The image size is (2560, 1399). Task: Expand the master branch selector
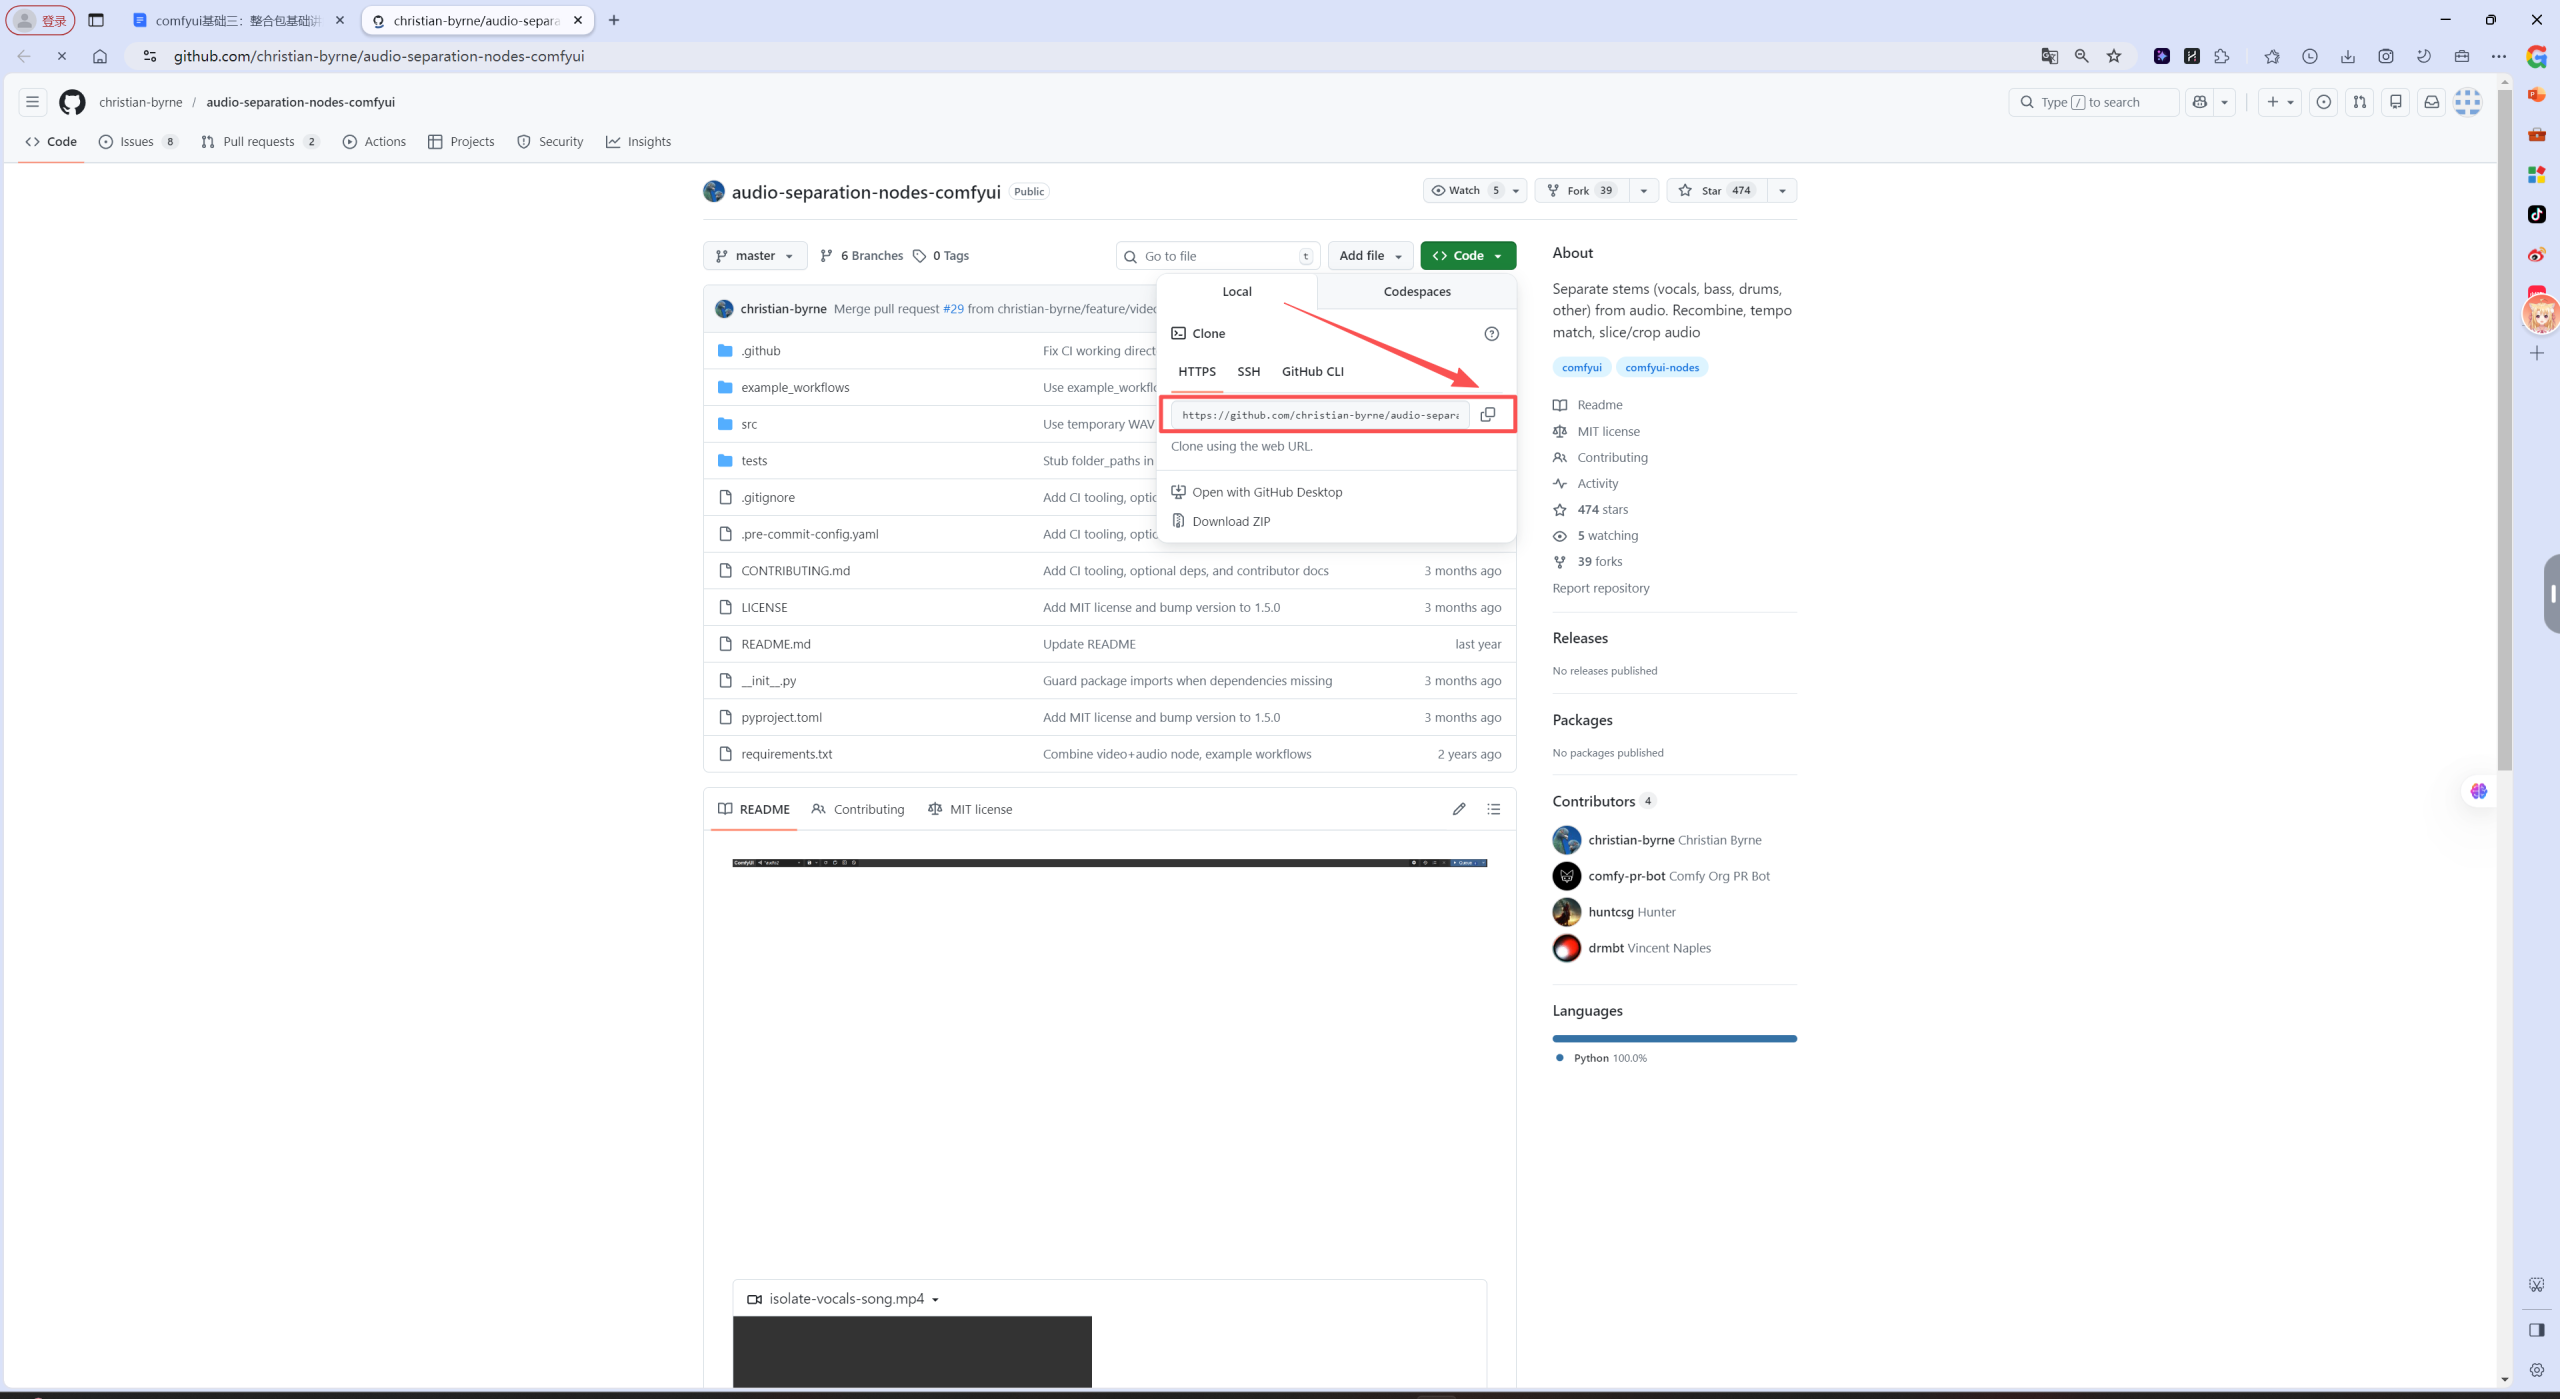point(755,256)
